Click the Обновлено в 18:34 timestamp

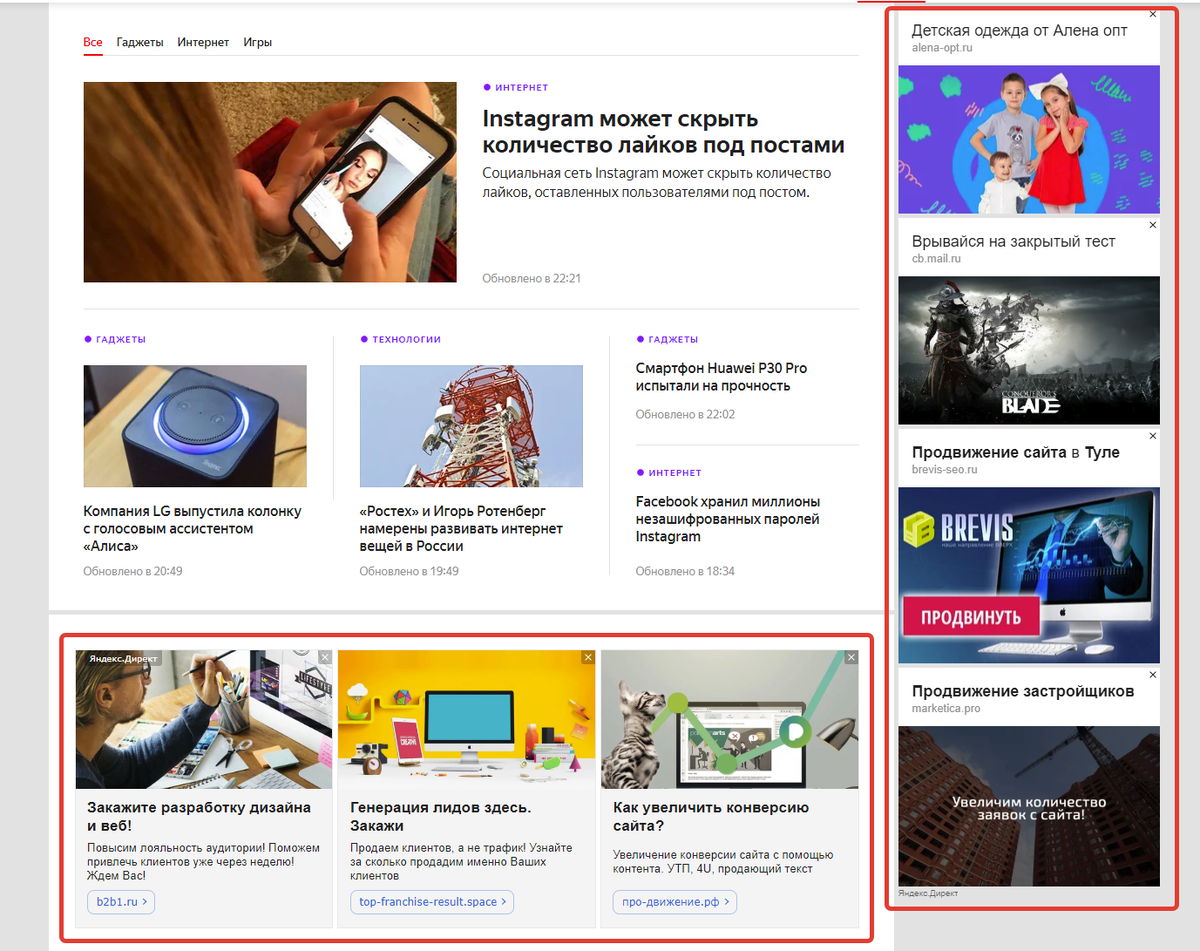tap(685, 571)
